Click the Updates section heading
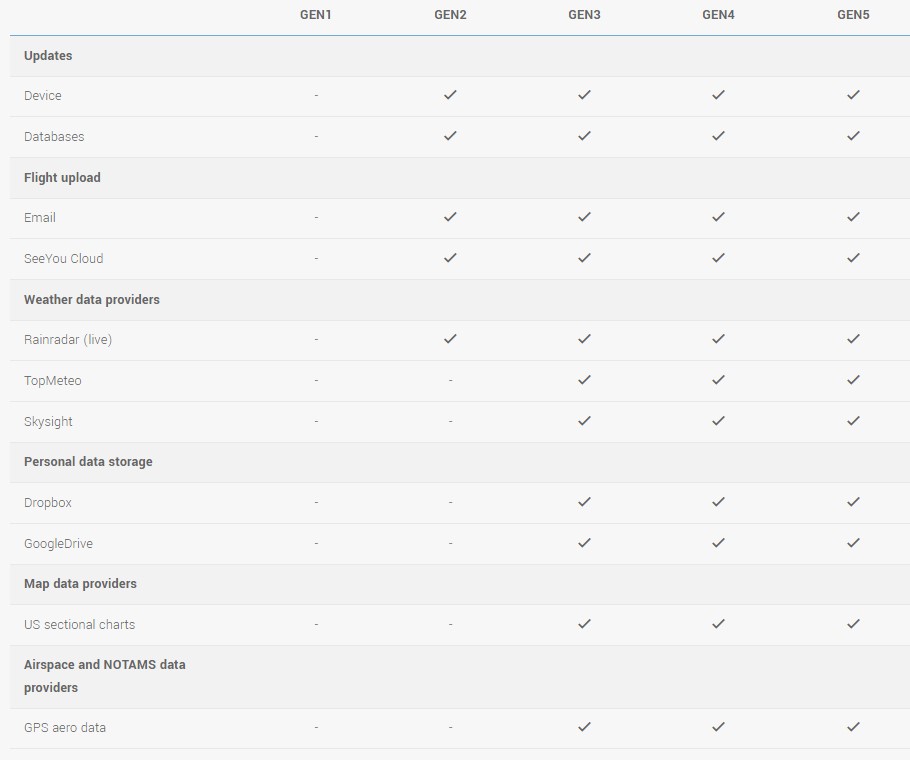 [x=48, y=56]
